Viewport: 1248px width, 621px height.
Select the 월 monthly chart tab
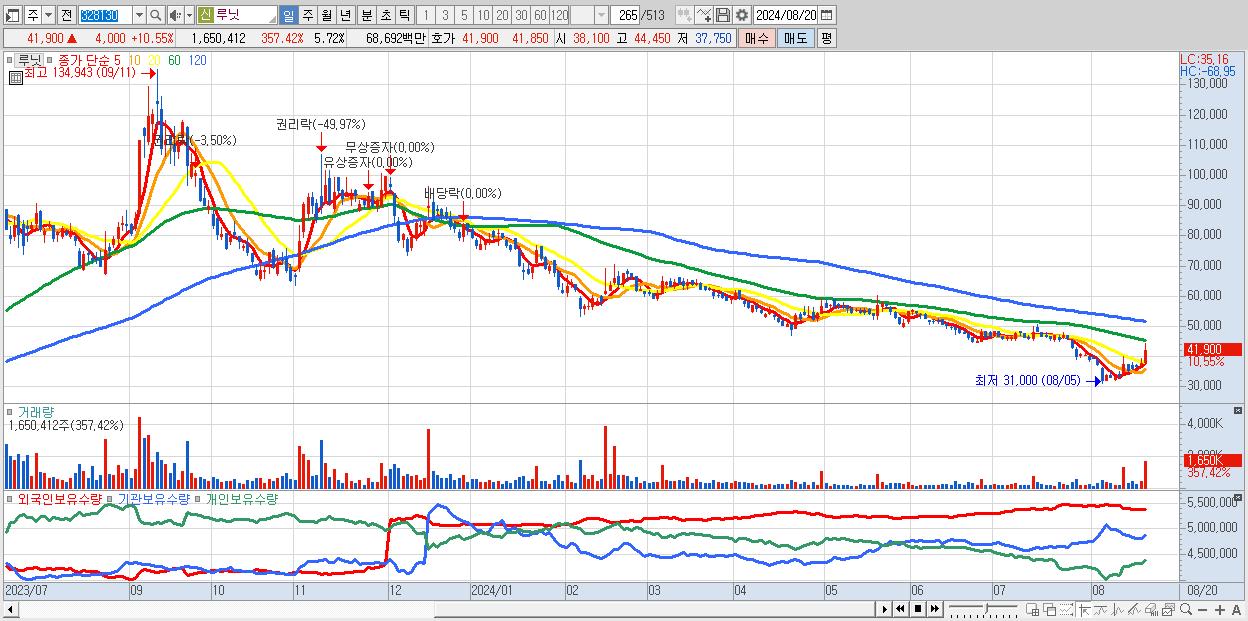[x=326, y=15]
